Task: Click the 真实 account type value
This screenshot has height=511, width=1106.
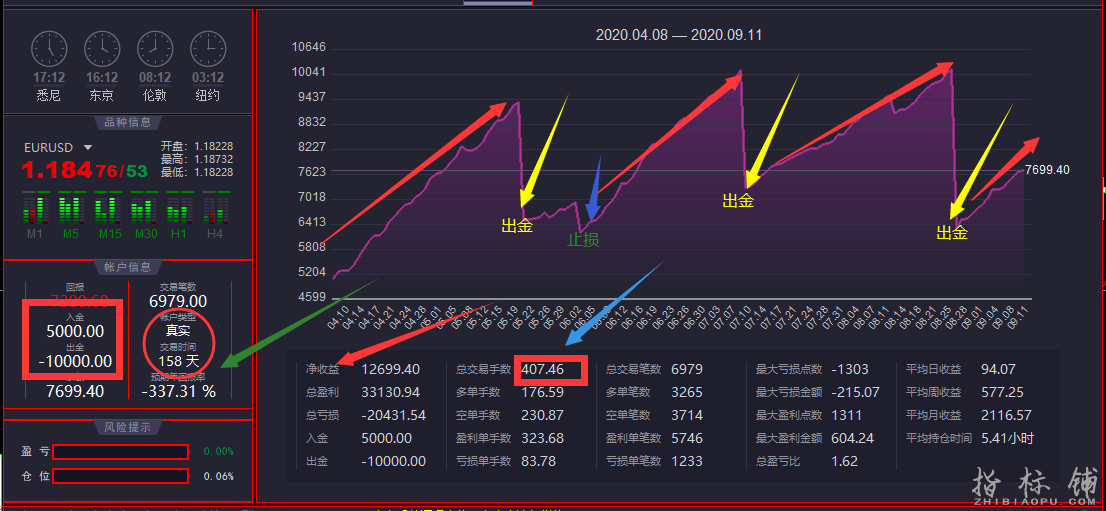Action: 178,331
